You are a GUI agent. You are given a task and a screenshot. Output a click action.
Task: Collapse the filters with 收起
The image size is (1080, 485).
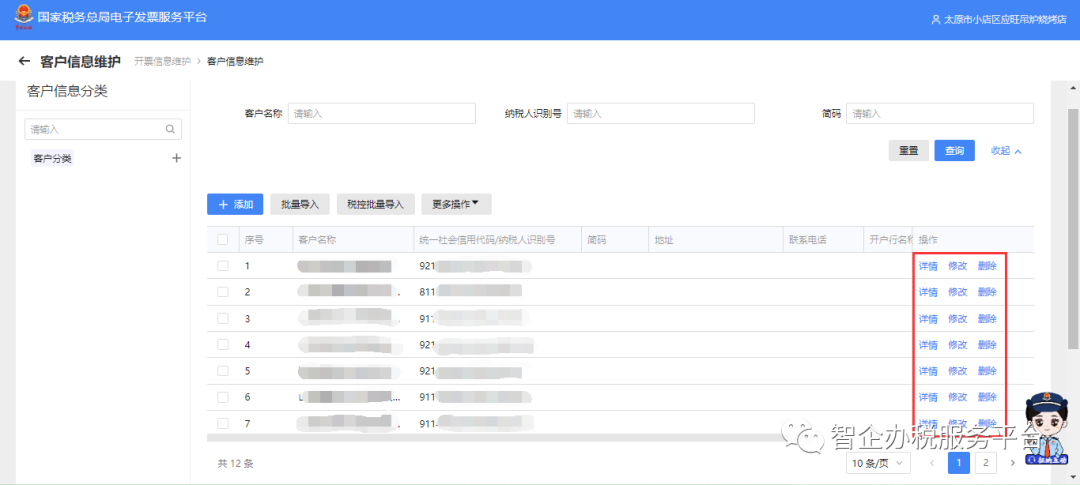[1006, 150]
